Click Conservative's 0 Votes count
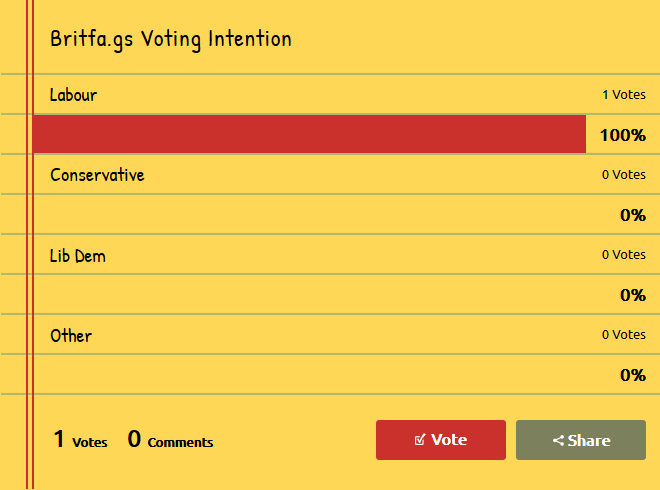660x490 pixels. [624, 175]
